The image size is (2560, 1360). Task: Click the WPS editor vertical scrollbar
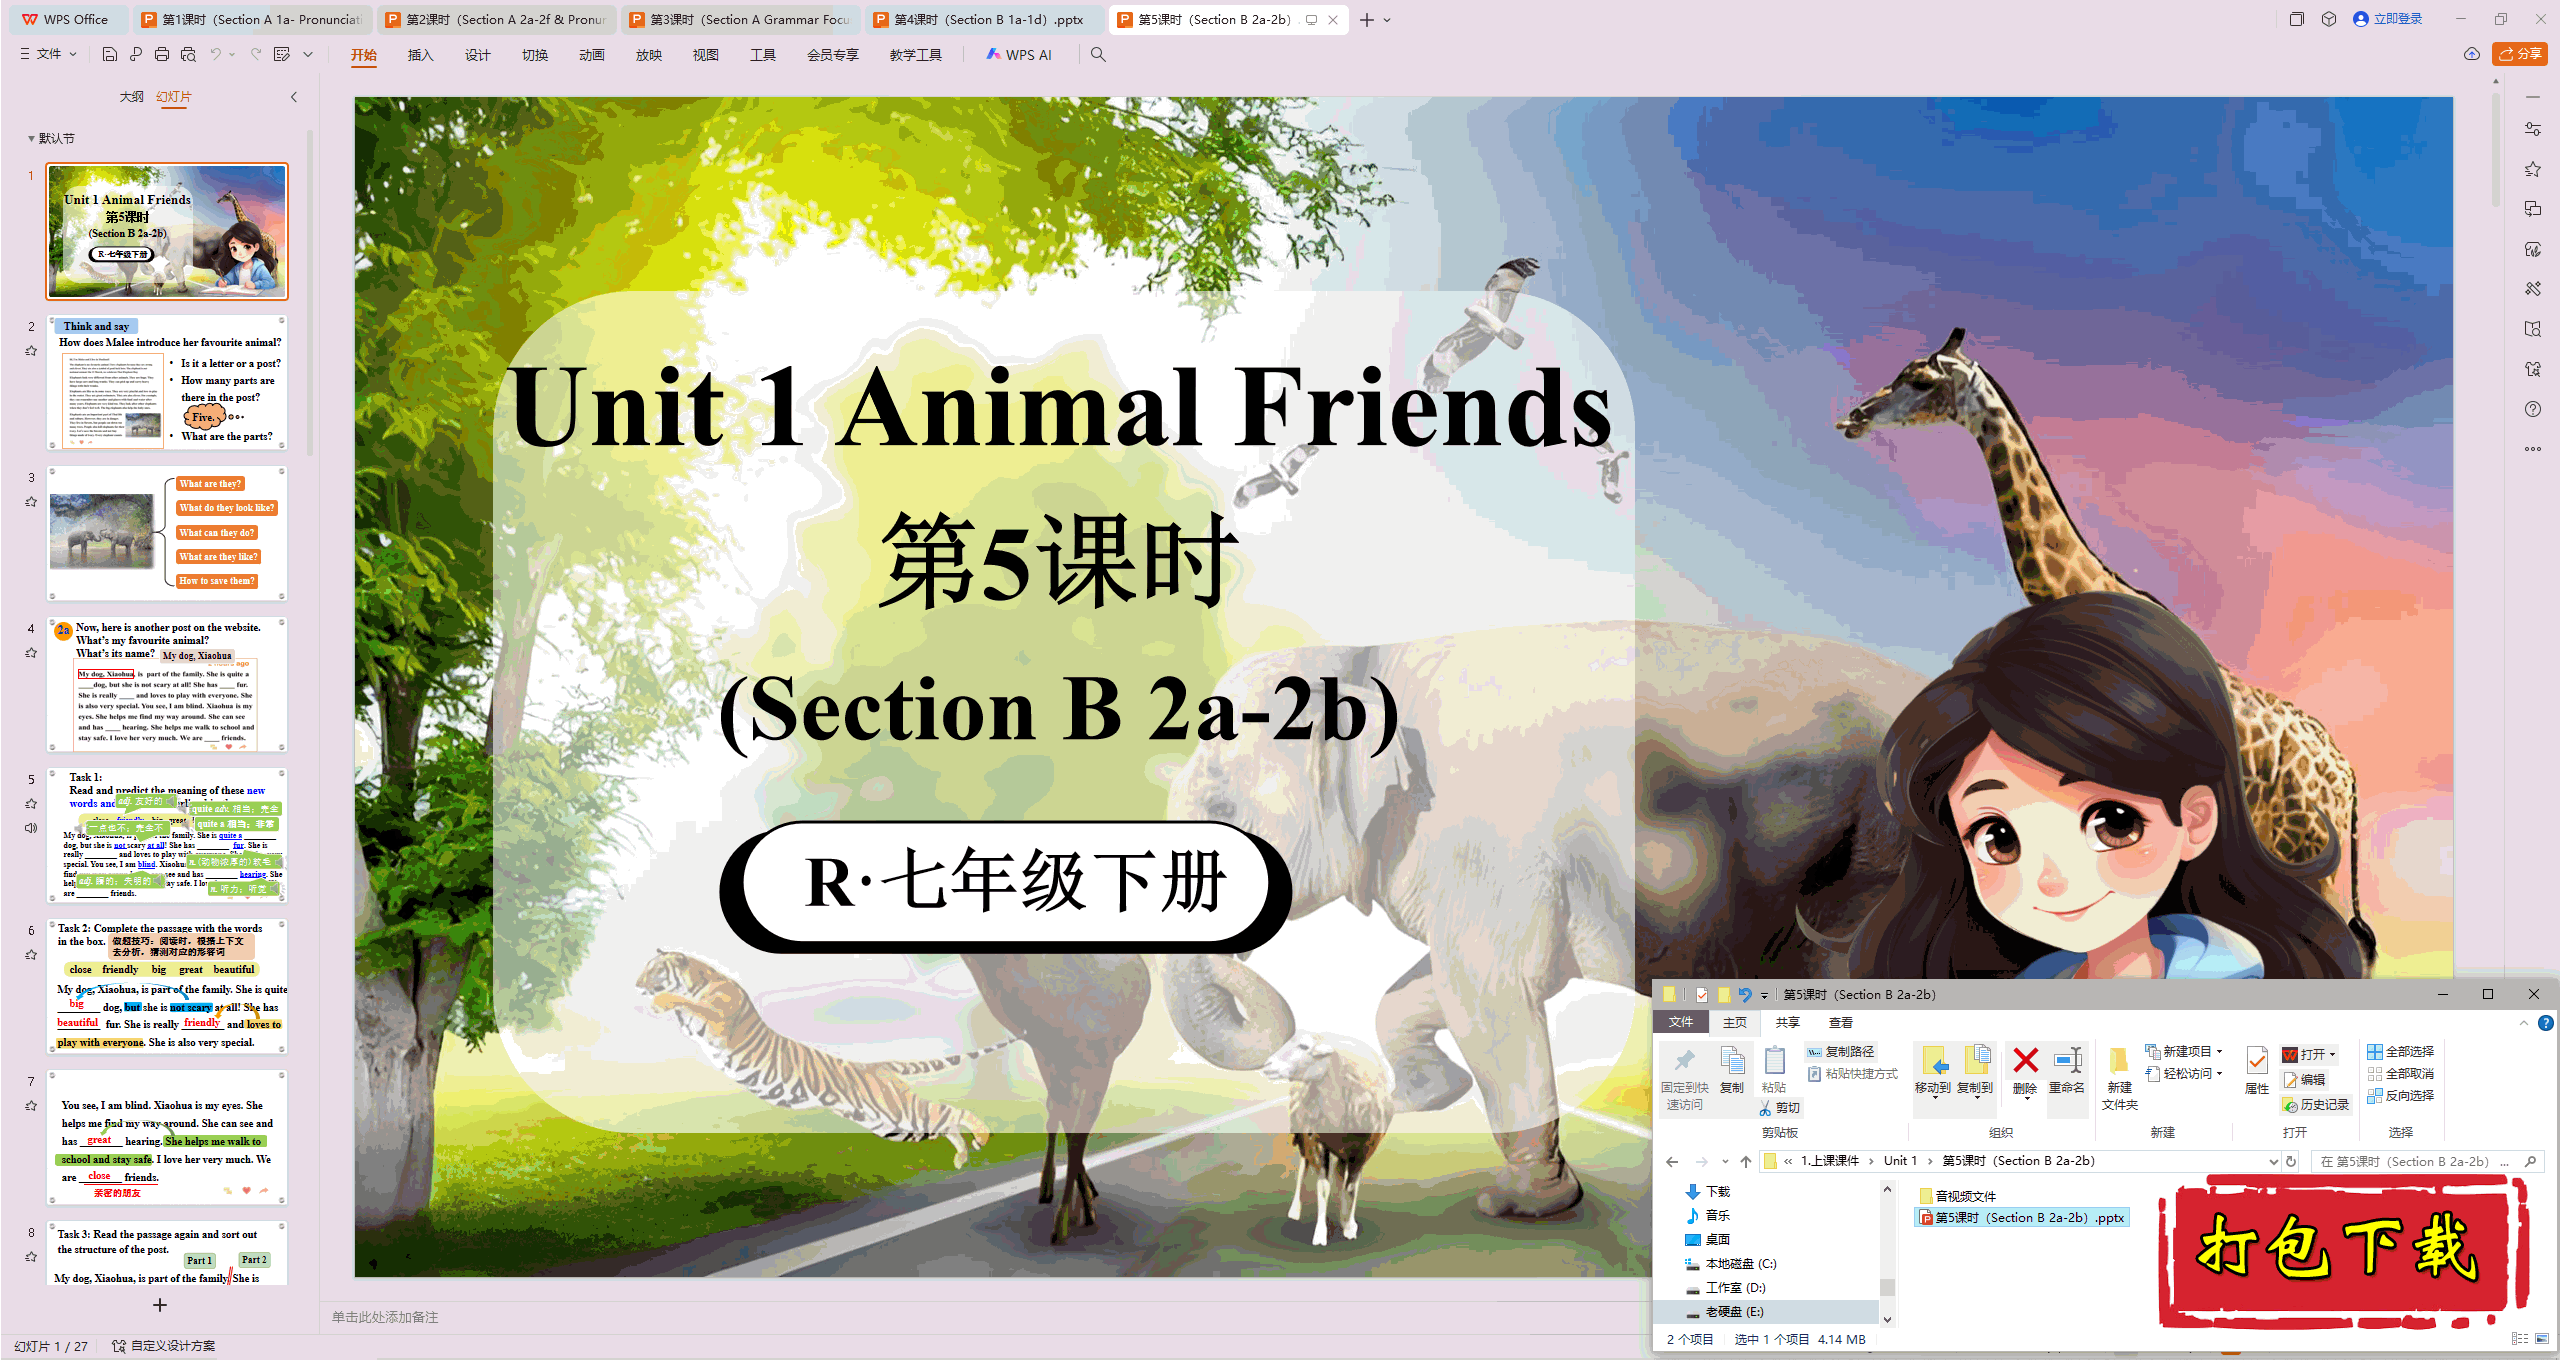tap(2495, 150)
